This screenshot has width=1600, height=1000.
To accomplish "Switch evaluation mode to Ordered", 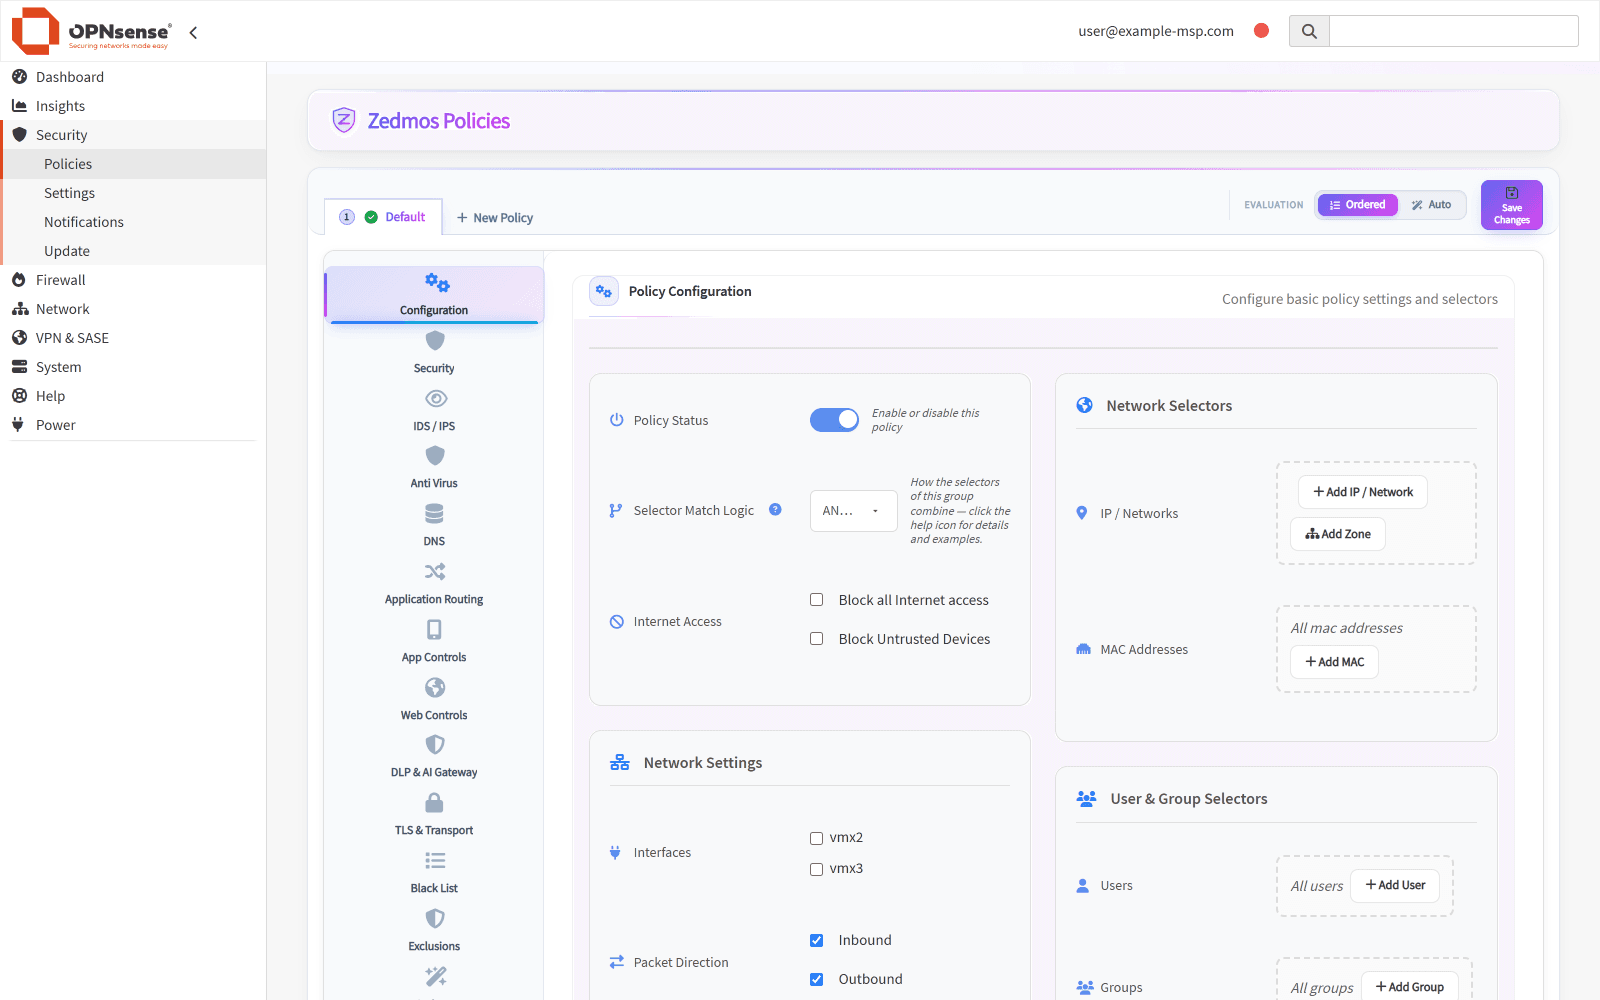I will tap(1357, 205).
